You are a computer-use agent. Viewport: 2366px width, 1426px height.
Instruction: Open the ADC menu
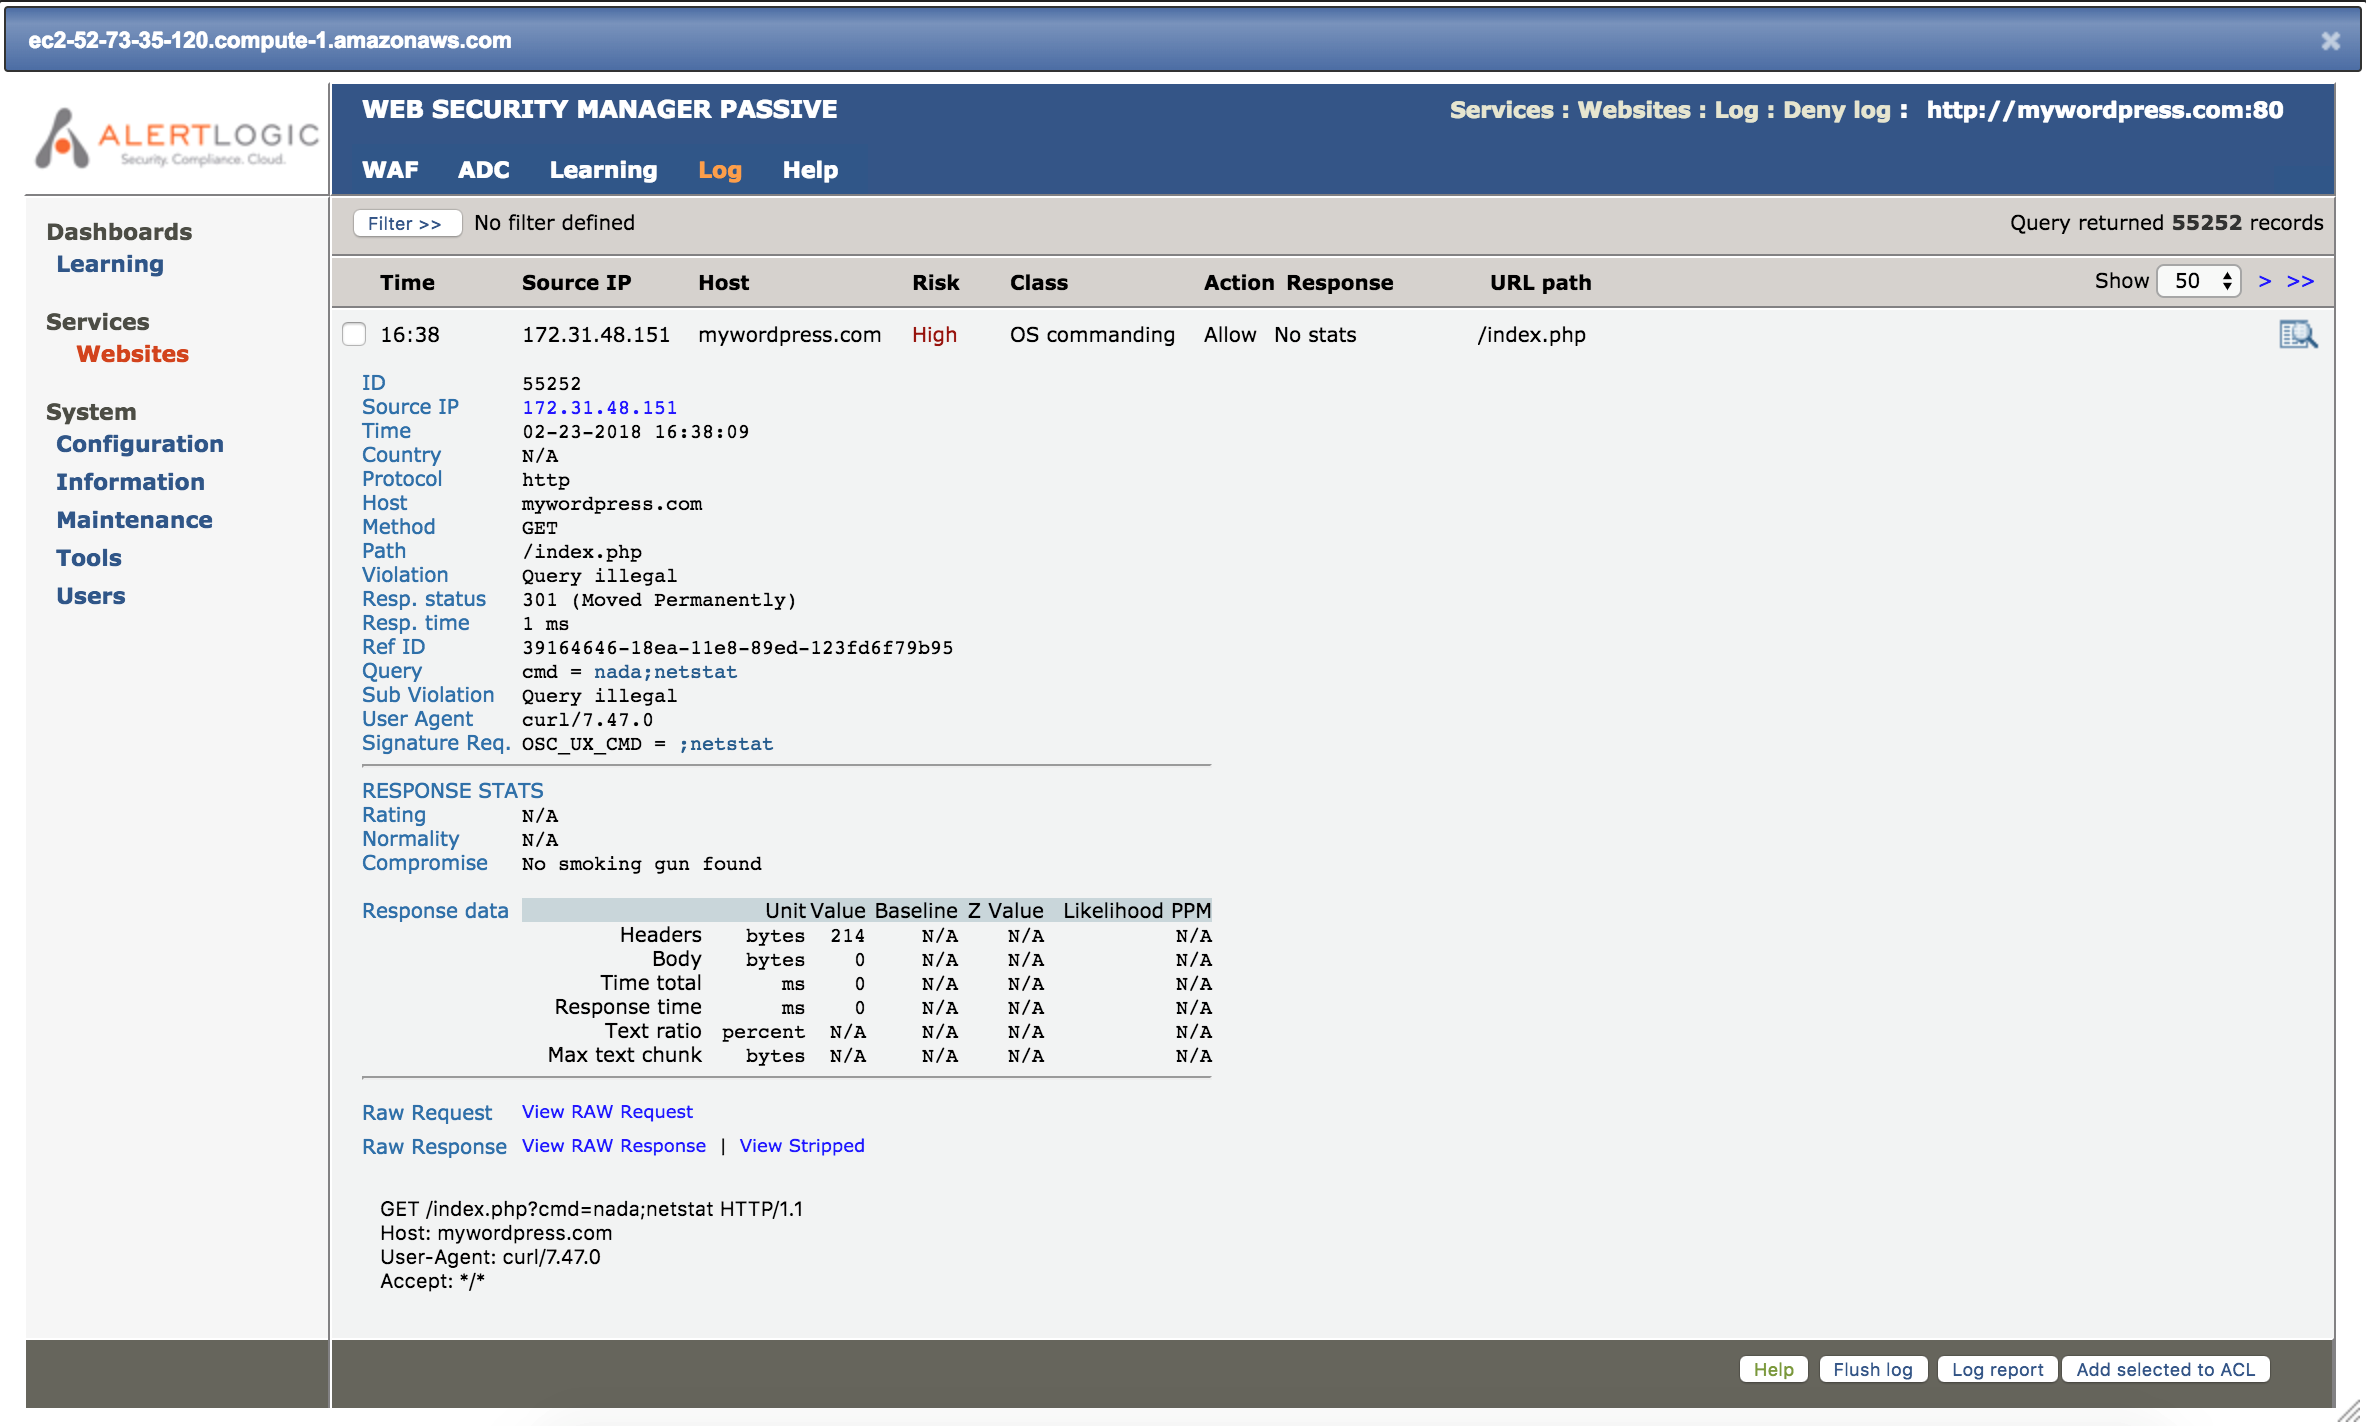click(484, 170)
